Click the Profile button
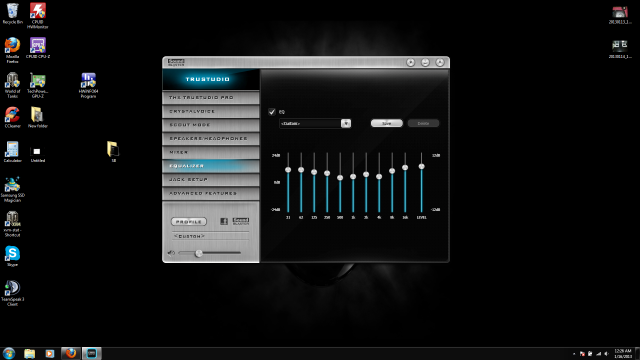This screenshot has width=640, height=360. click(x=189, y=222)
